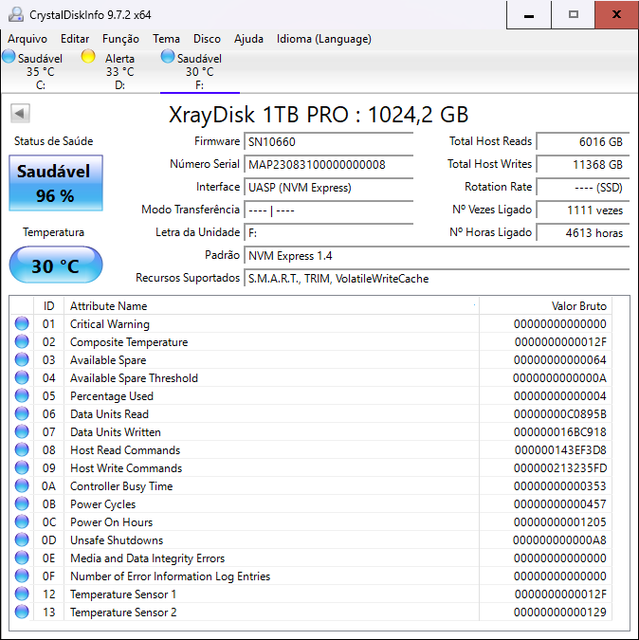Open the Arquivo menu

(27, 39)
